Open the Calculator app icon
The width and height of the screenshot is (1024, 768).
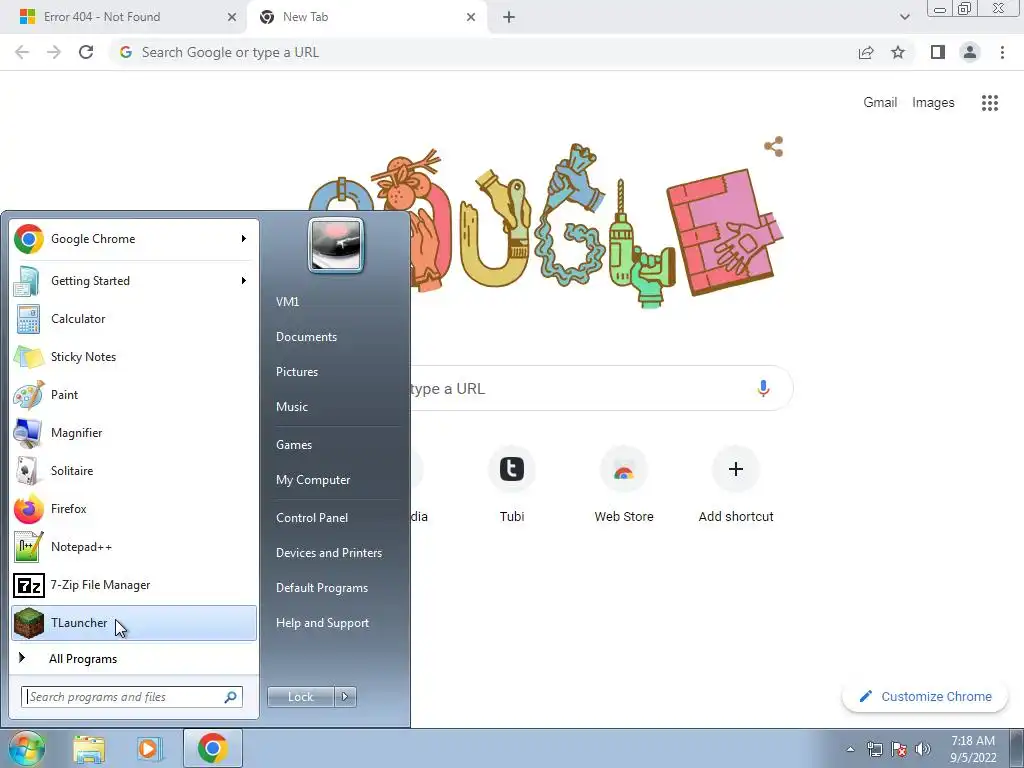(28, 319)
